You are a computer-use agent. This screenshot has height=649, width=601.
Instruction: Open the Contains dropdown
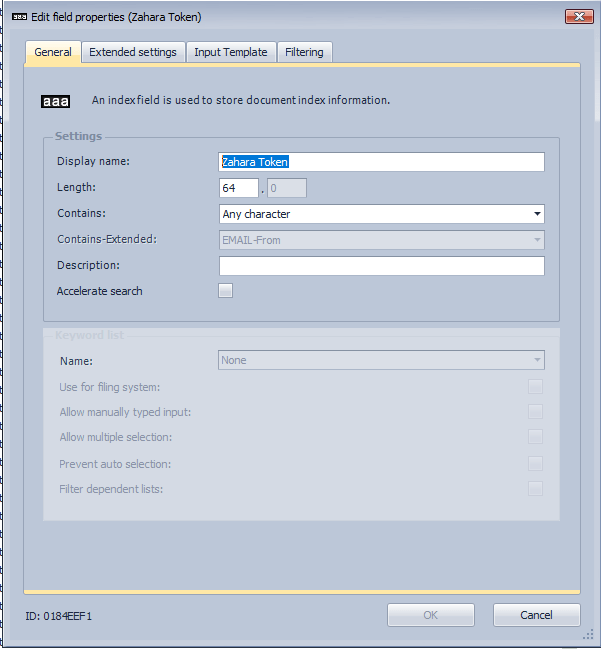point(381,214)
